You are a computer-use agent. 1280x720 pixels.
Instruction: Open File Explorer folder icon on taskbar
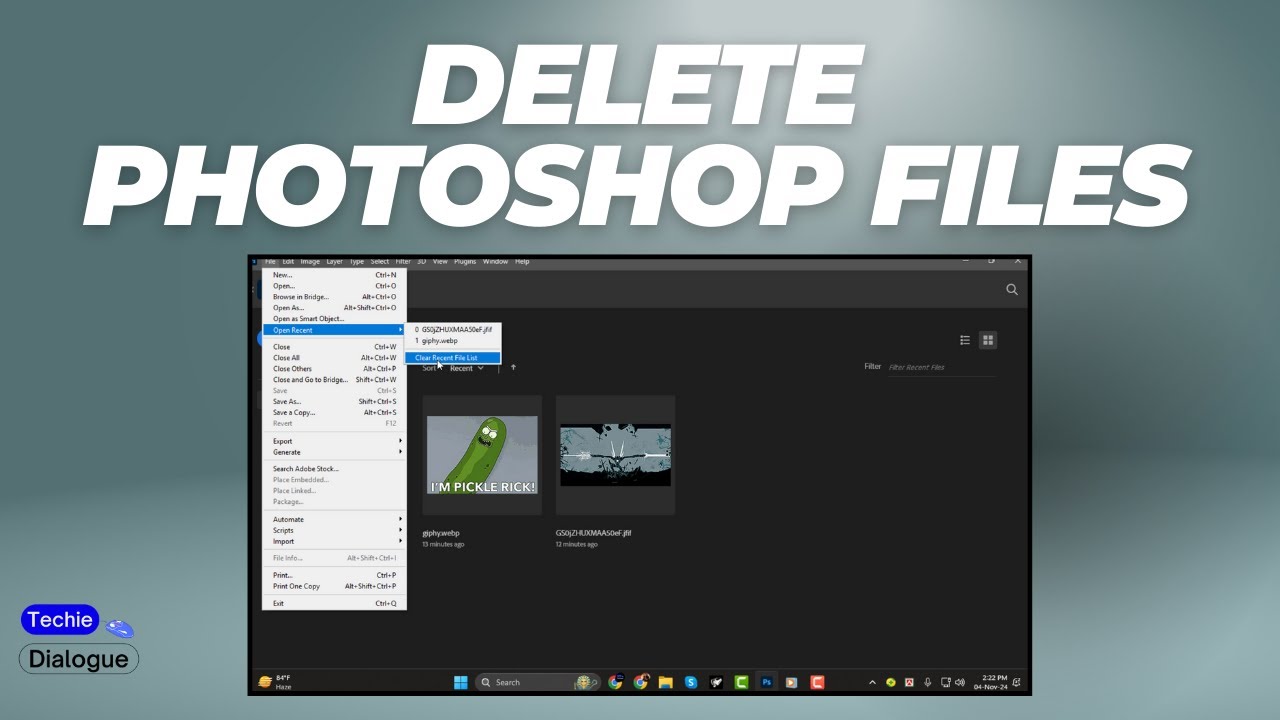665,682
